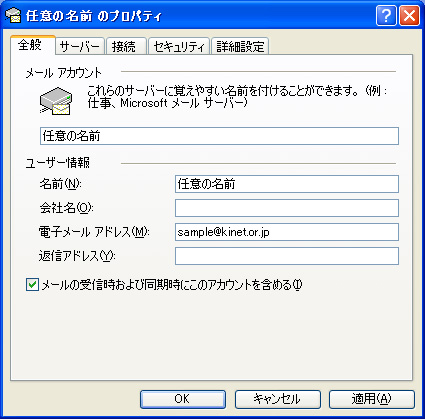
Task: Click the mail account icon in title bar
Action: (x=13, y=15)
